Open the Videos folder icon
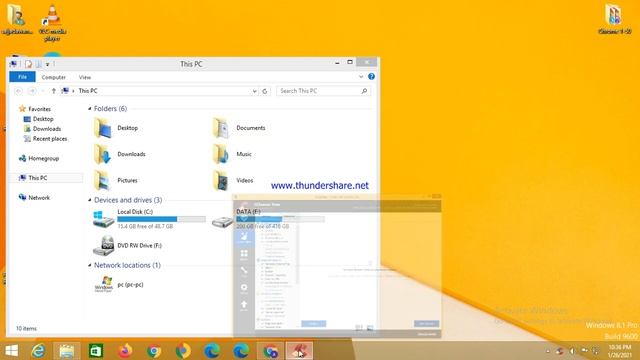This screenshot has width=640, height=360. 222,180
